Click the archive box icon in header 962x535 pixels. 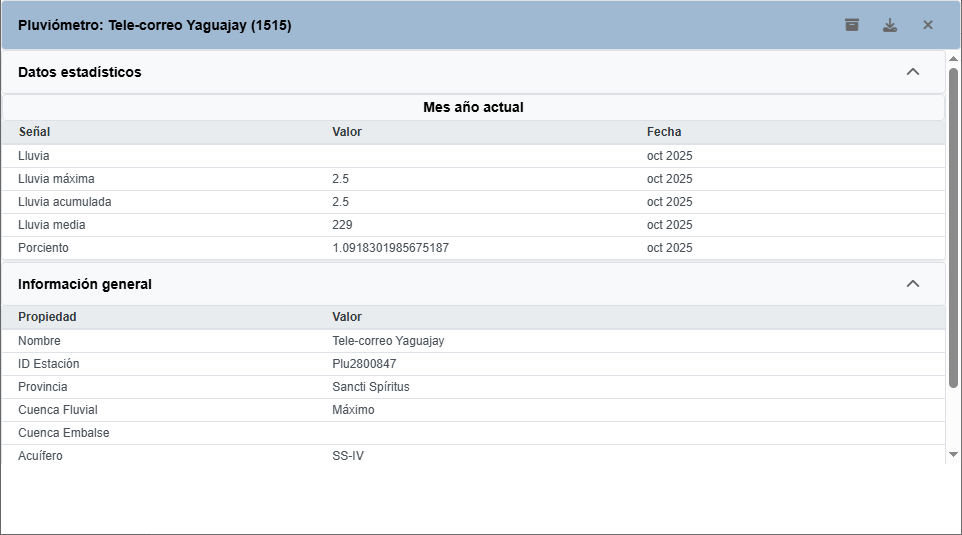tap(852, 25)
